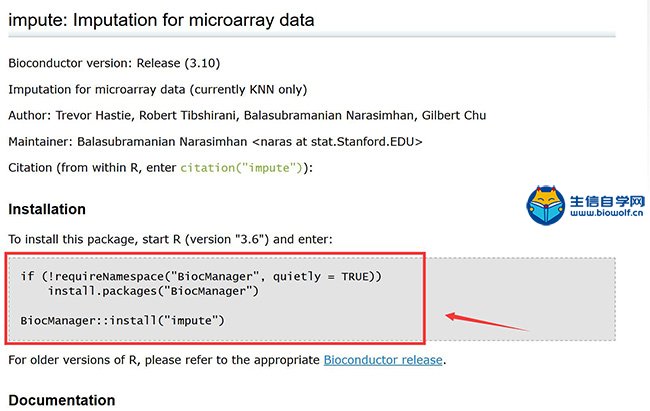
Task: Click the Imputation for microarray data KNN description
Action: [x=158, y=90]
